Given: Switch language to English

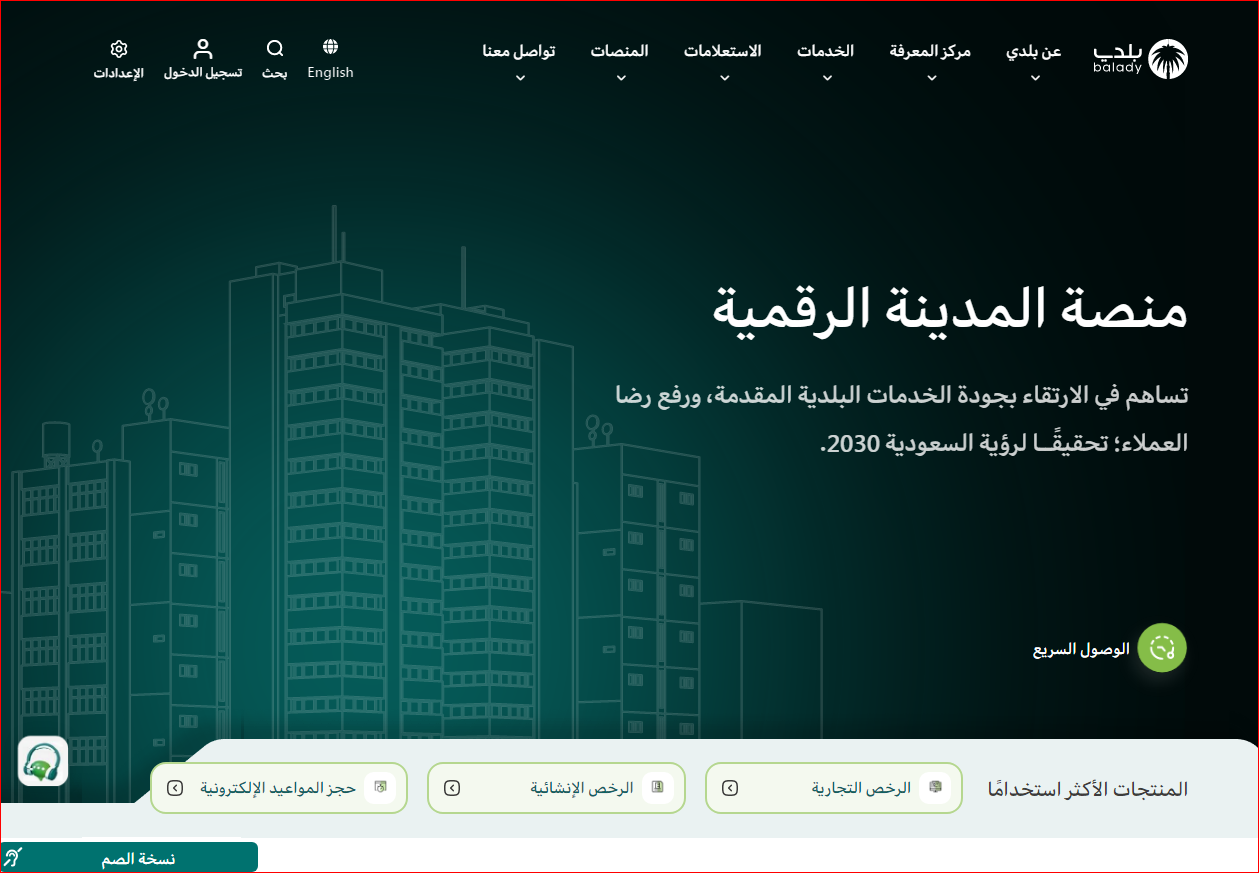Looking at the screenshot, I should click(x=331, y=72).
